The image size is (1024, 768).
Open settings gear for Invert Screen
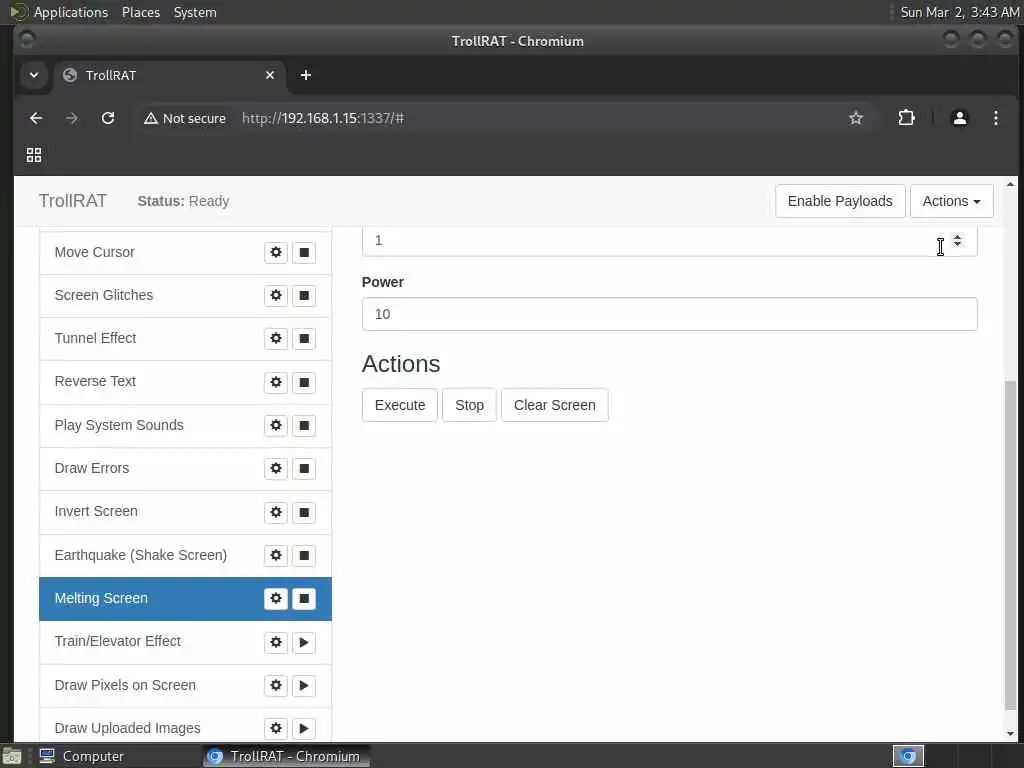point(276,512)
